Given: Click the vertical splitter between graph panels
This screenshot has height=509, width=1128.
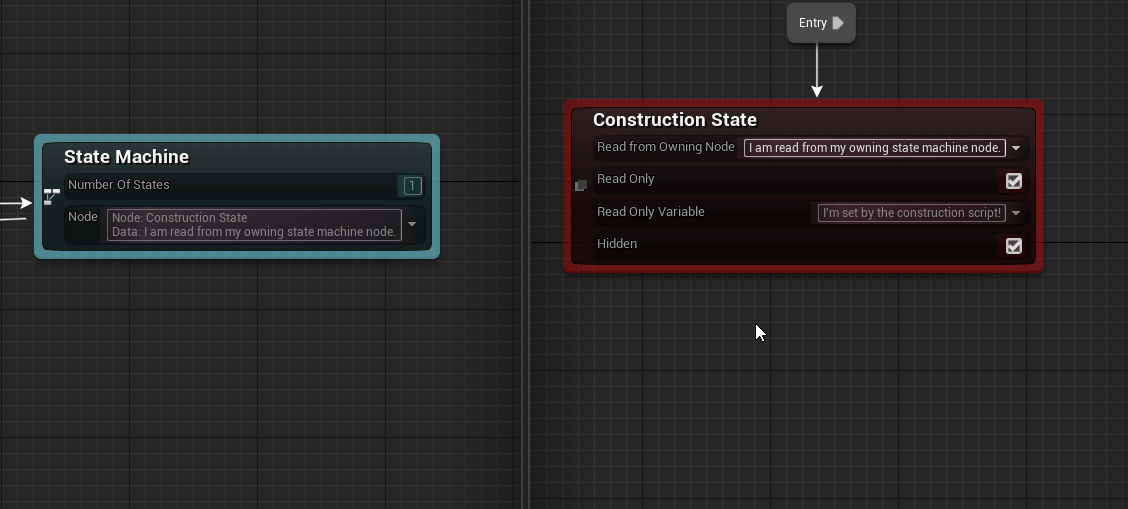Looking at the screenshot, I should pyautogui.click(x=525, y=300).
